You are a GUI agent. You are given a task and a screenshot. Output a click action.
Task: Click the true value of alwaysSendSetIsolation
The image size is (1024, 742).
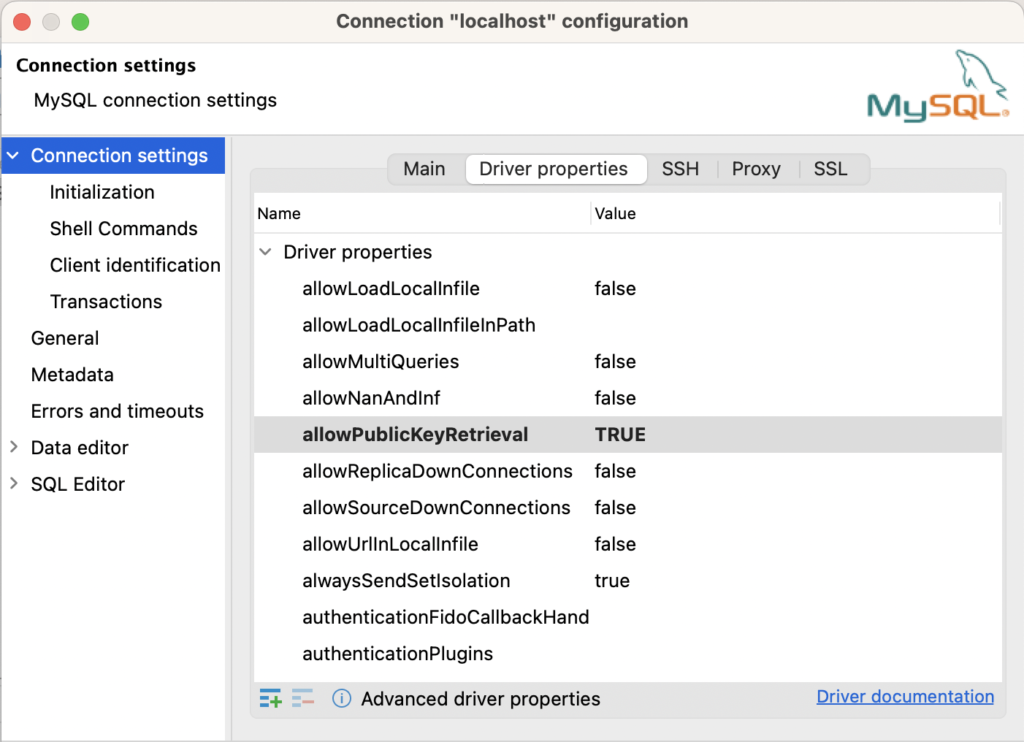612,581
